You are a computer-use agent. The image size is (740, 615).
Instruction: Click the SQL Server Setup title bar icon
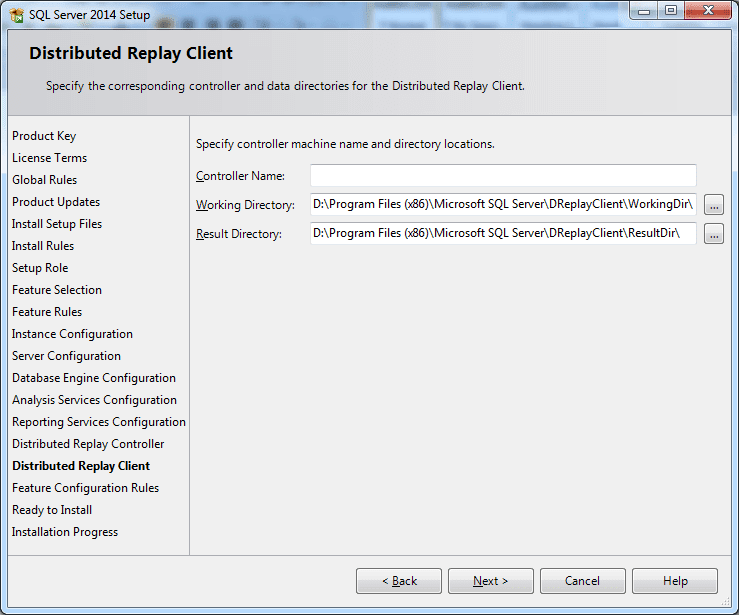coord(17,15)
